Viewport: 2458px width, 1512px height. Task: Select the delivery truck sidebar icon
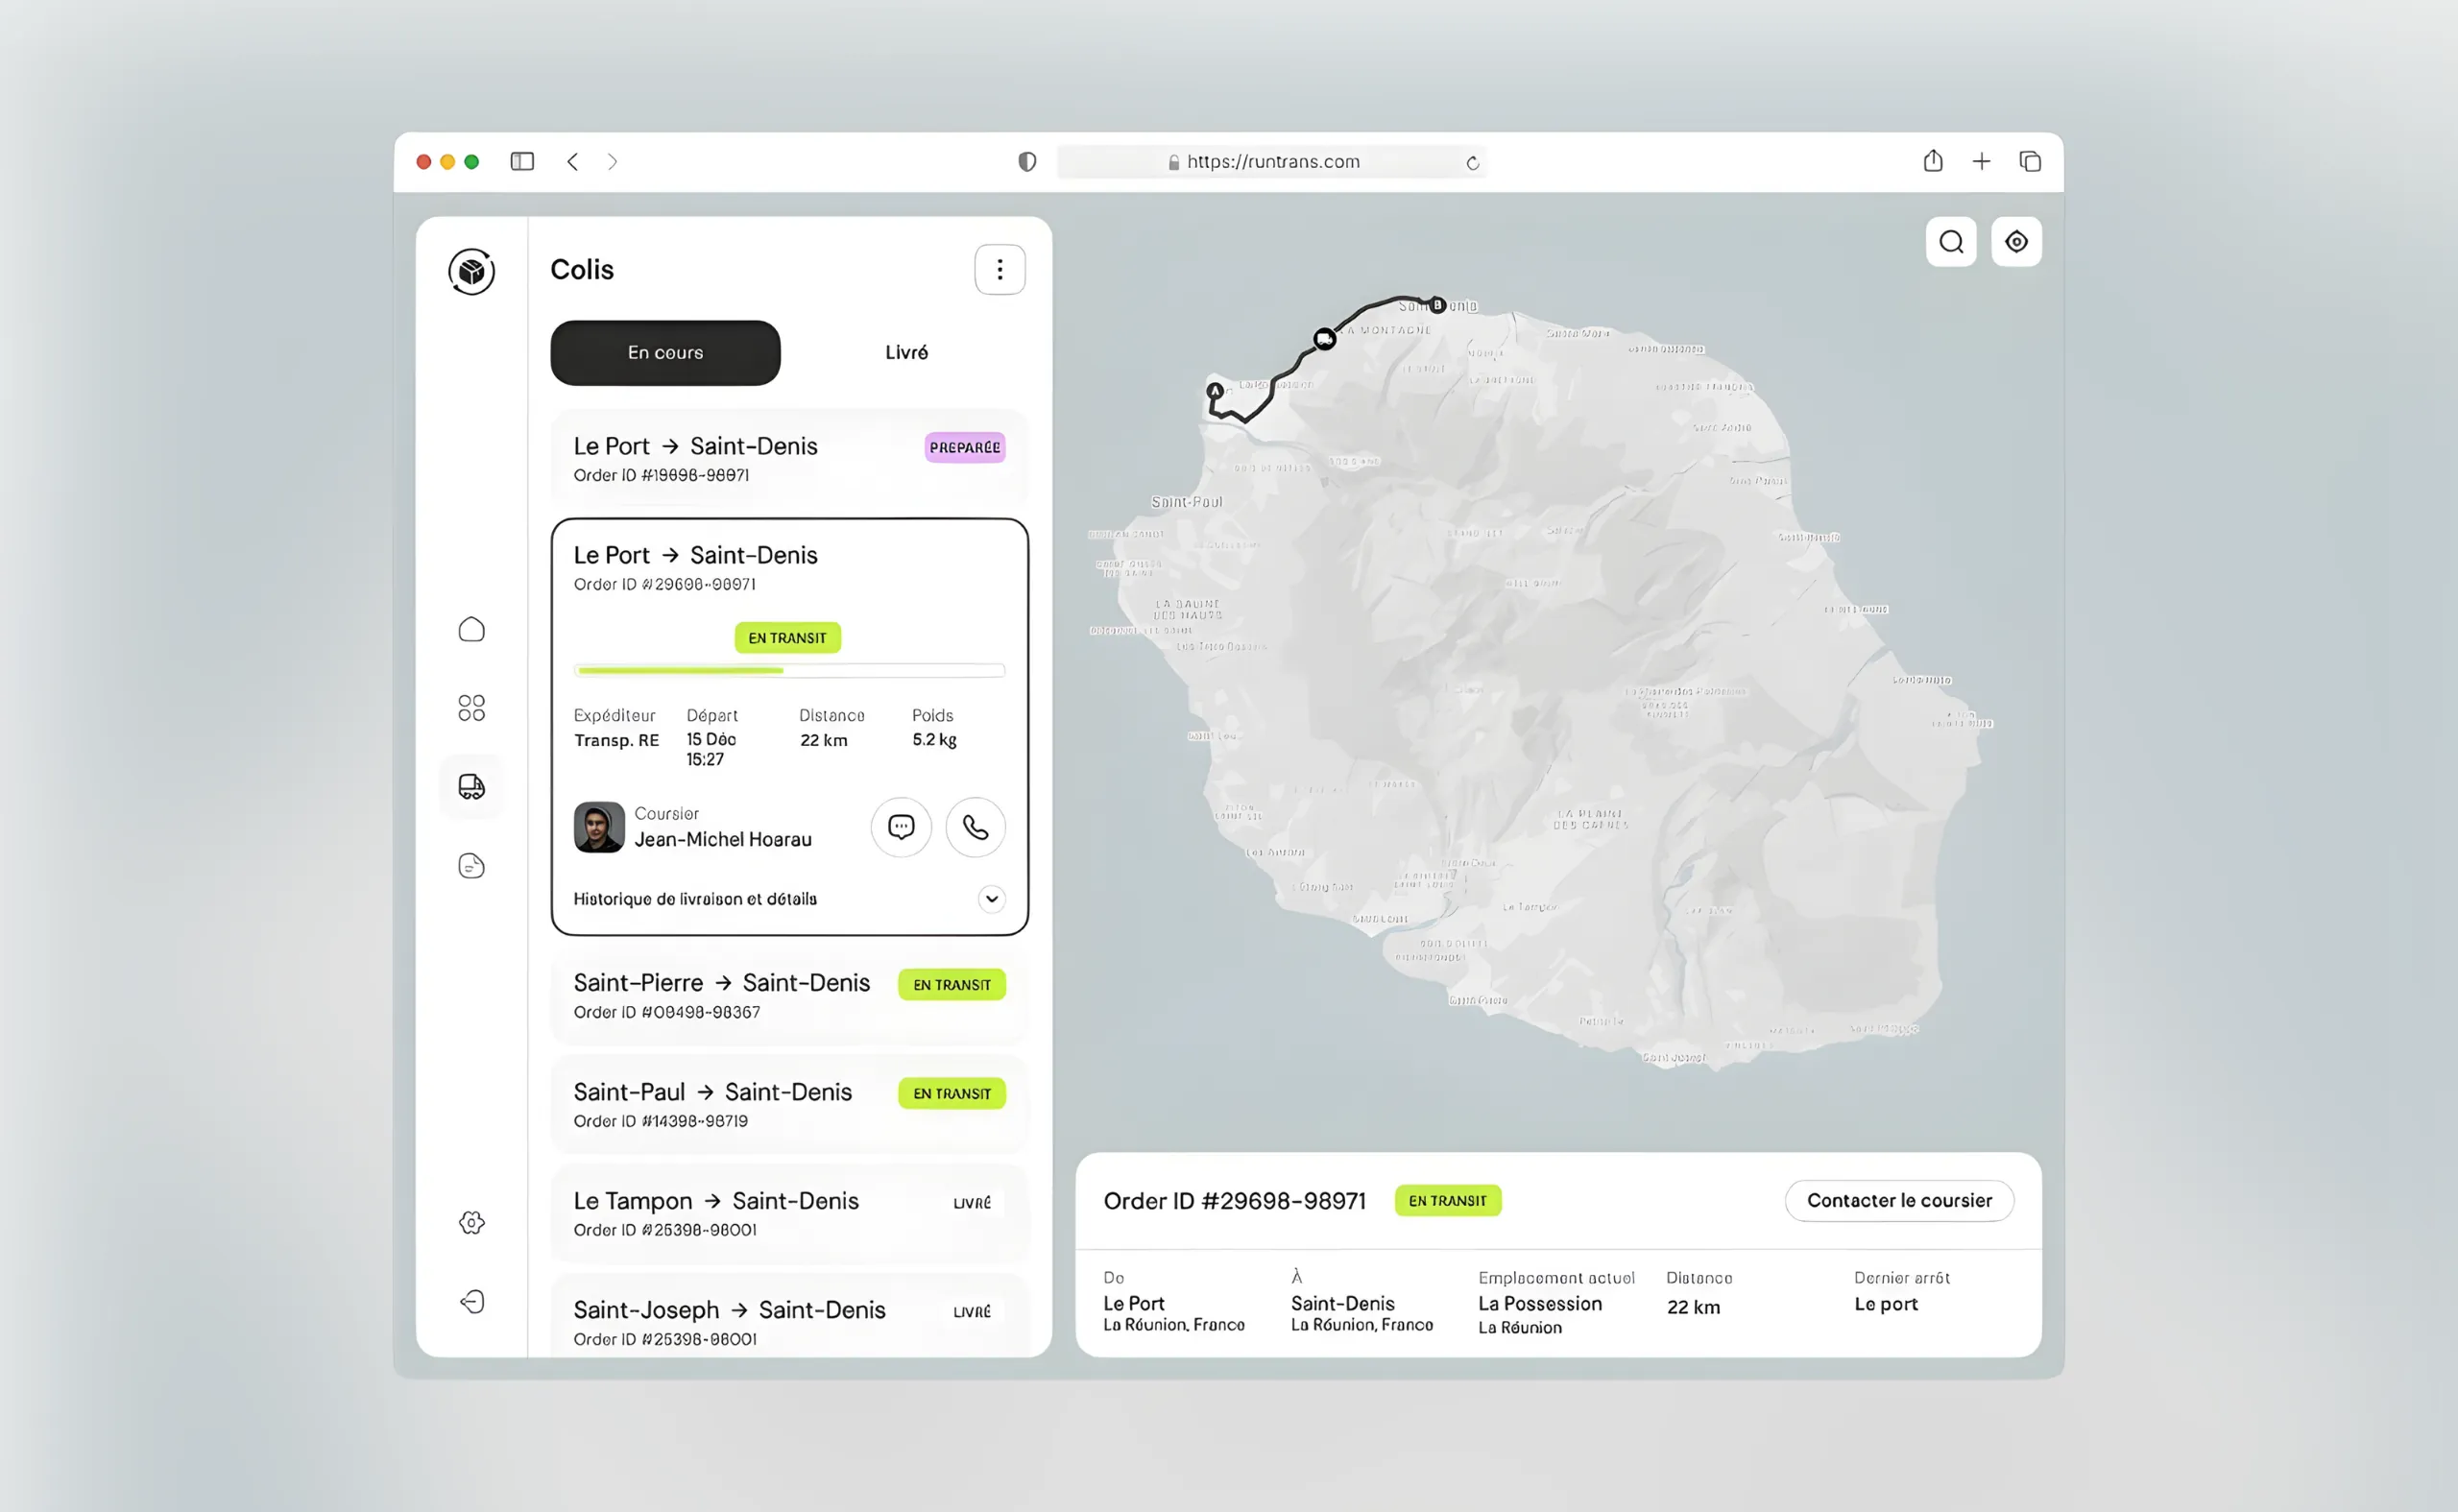[x=471, y=787]
